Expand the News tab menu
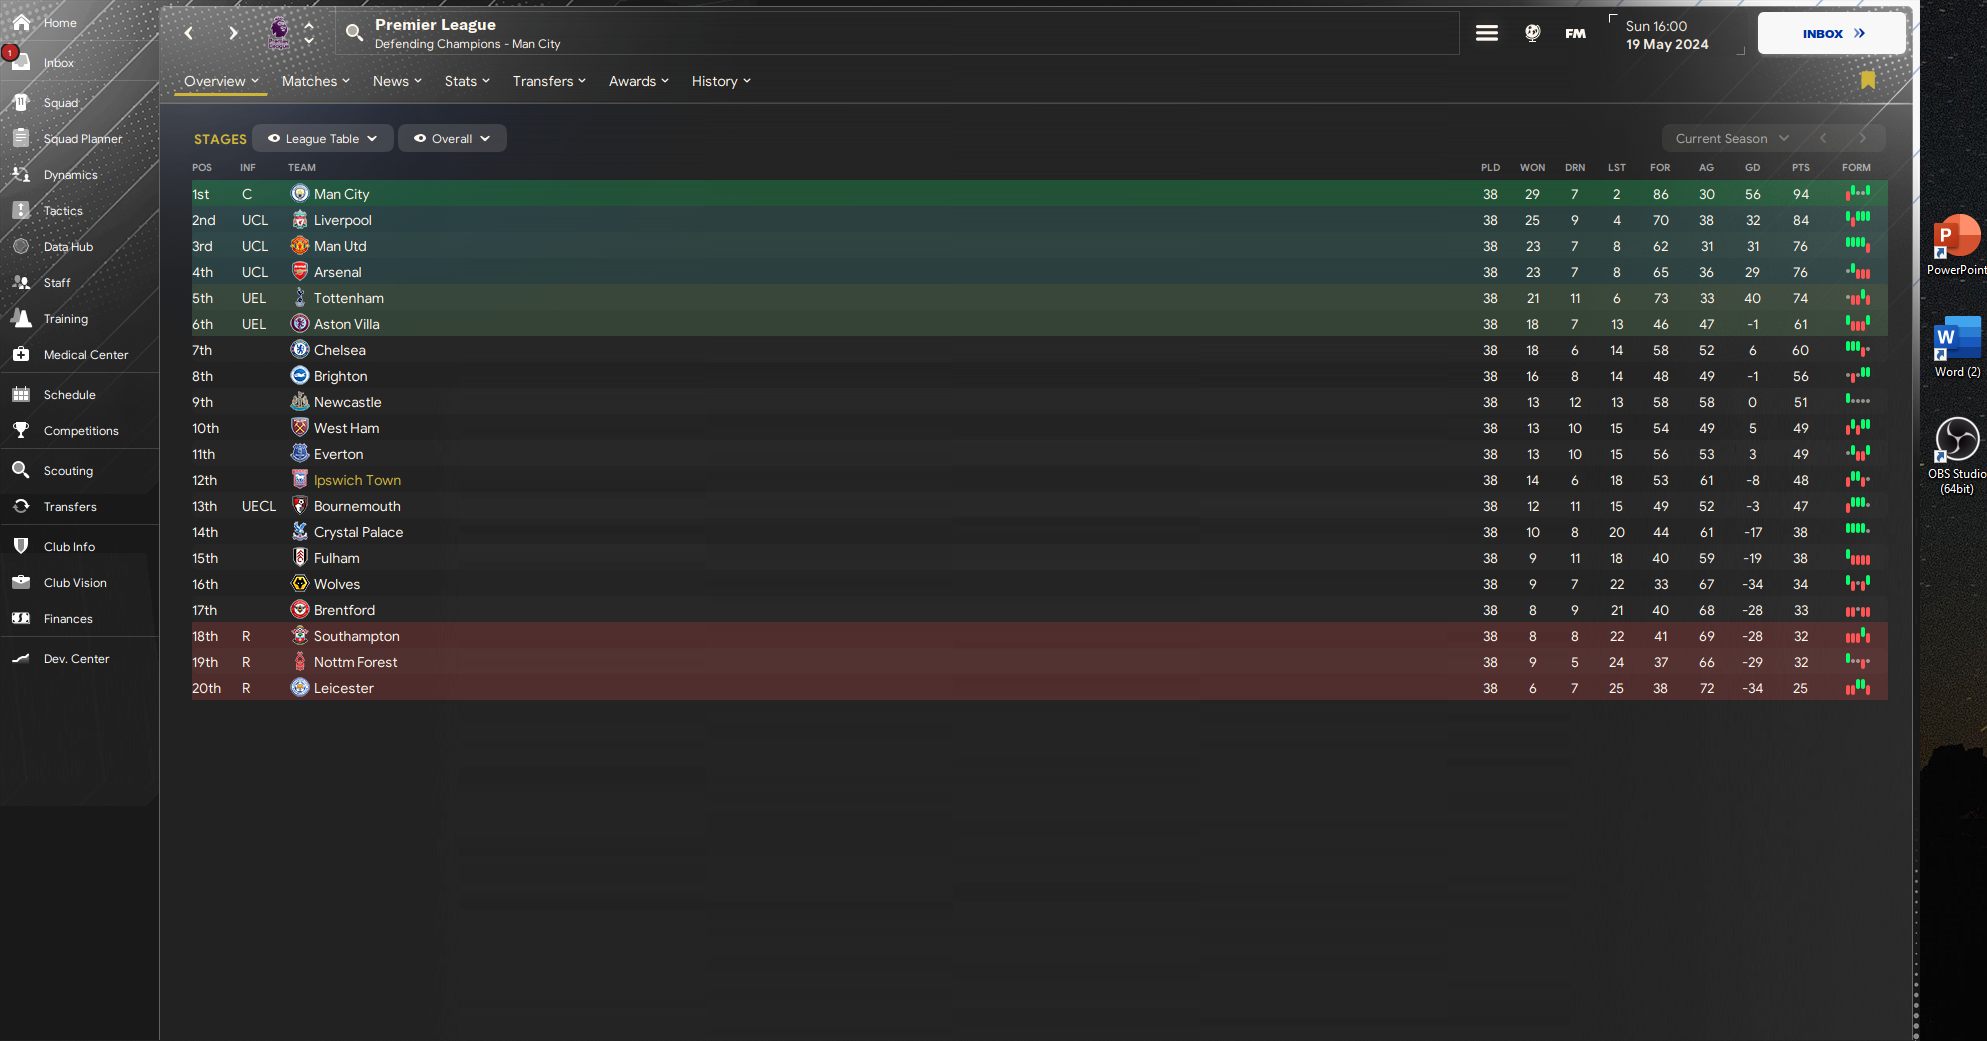 click(397, 81)
